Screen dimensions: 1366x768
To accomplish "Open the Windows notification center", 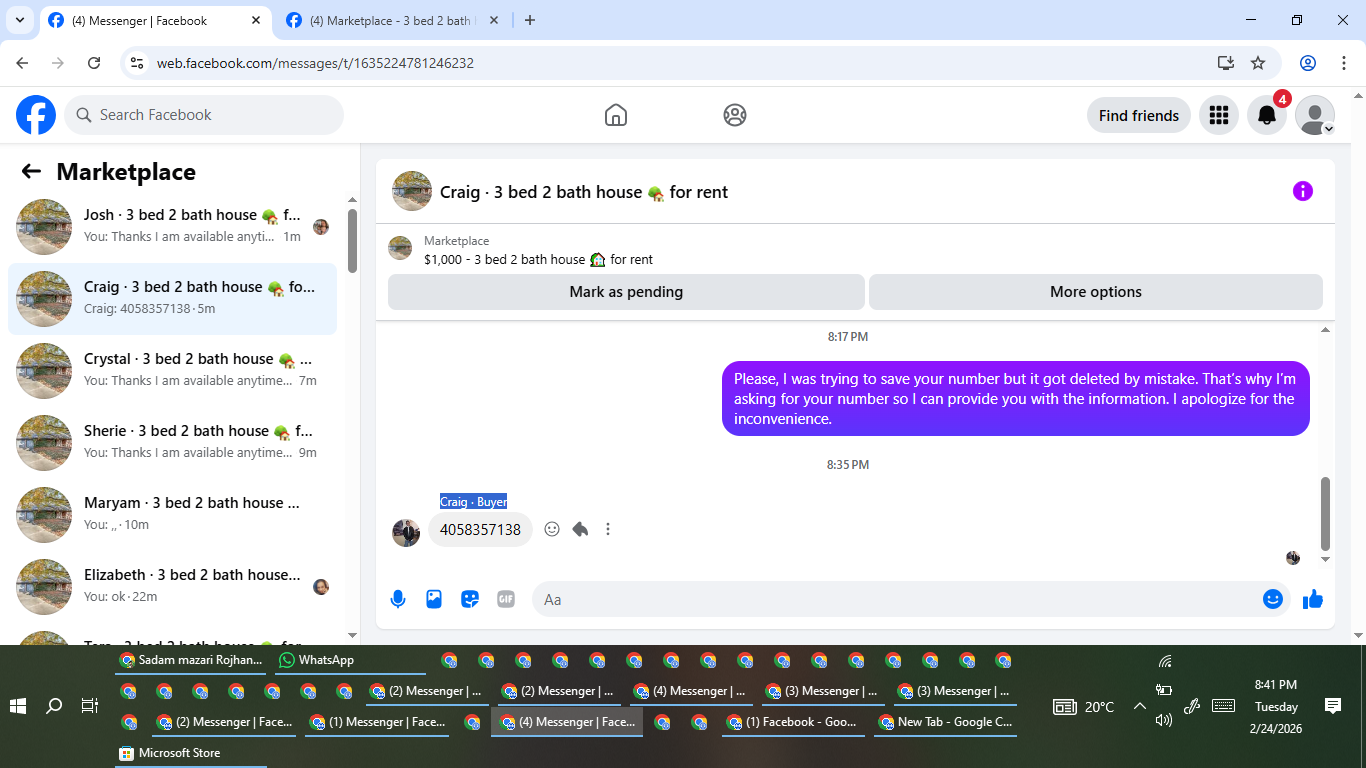I will pyautogui.click(x=1332, y=706).
